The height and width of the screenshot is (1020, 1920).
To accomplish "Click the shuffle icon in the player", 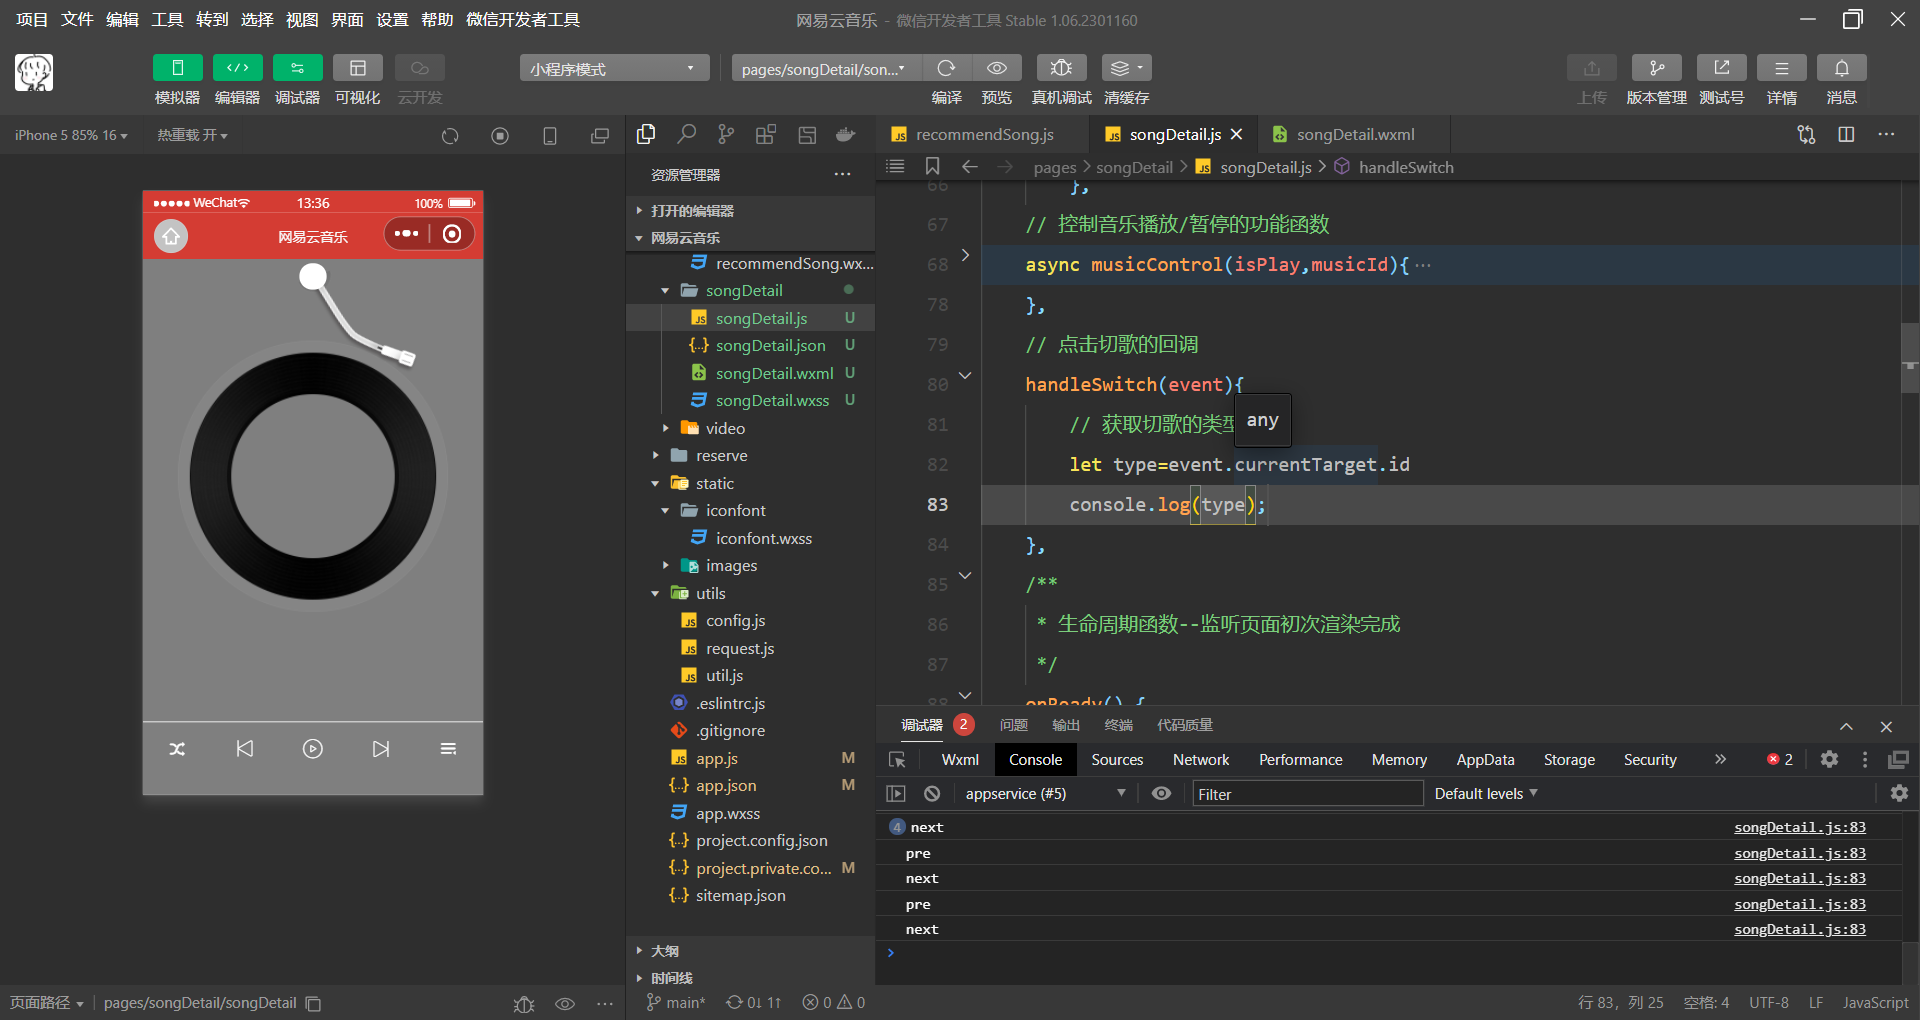I will (x=177, y=749).
